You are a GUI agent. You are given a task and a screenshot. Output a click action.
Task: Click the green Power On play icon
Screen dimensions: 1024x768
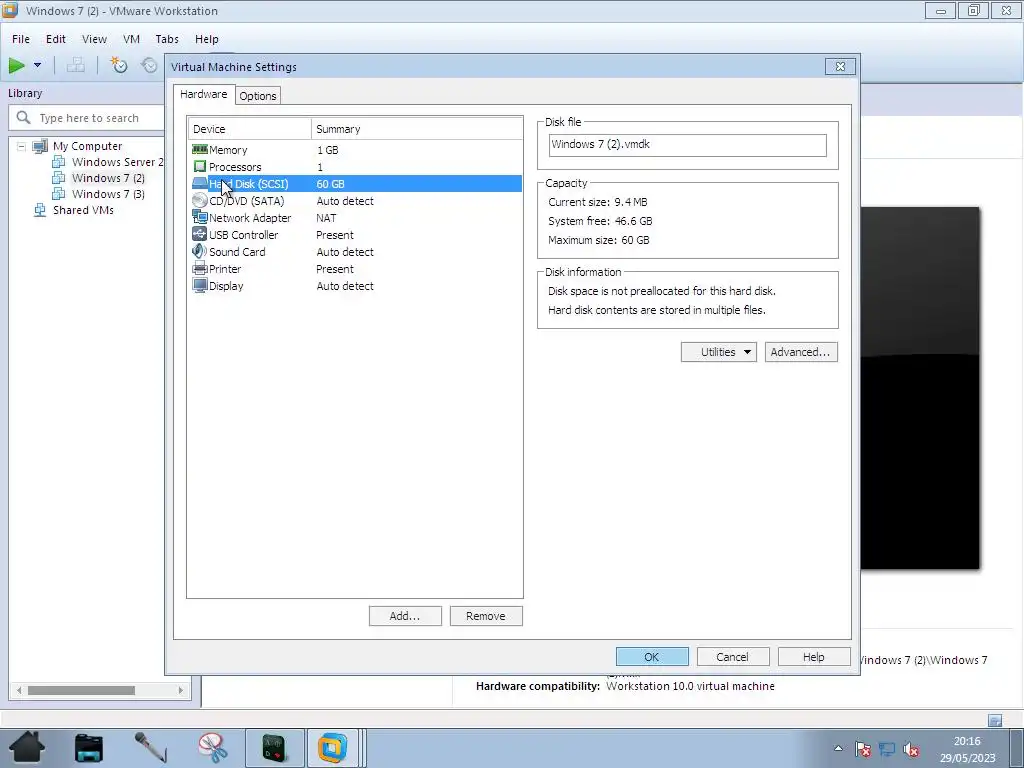[16, 65]
